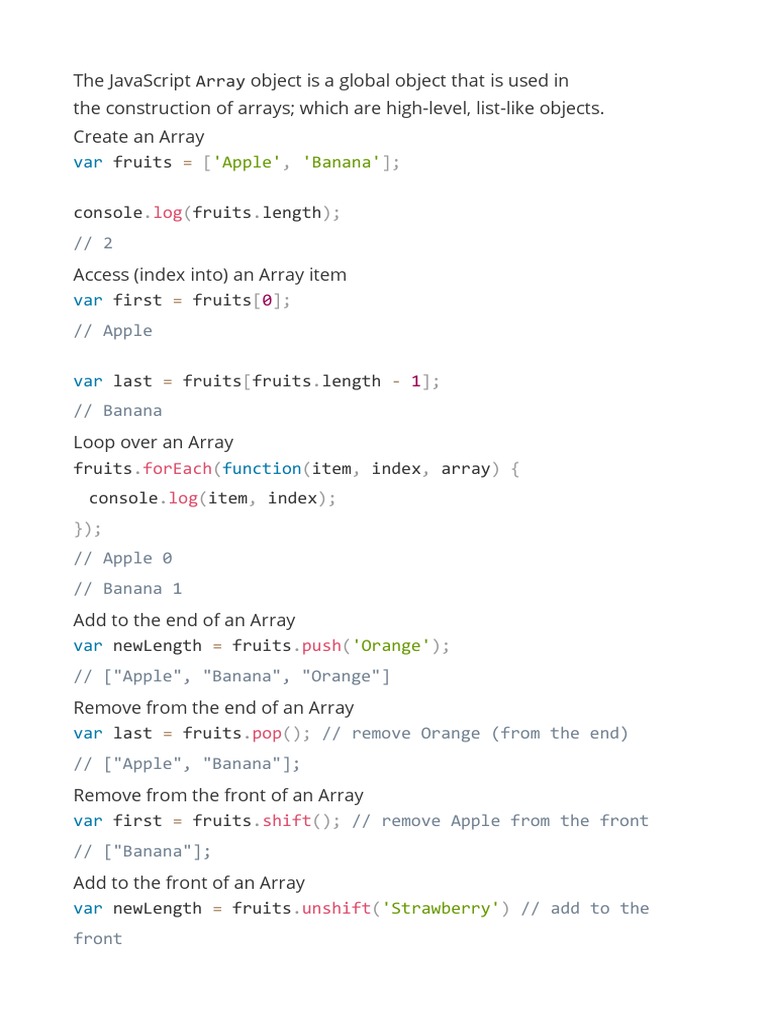The width and height of the screenshot is (768, 1024).
Task: Click the 'Remove from the end of an Array' heading
Action: (213, 708)
